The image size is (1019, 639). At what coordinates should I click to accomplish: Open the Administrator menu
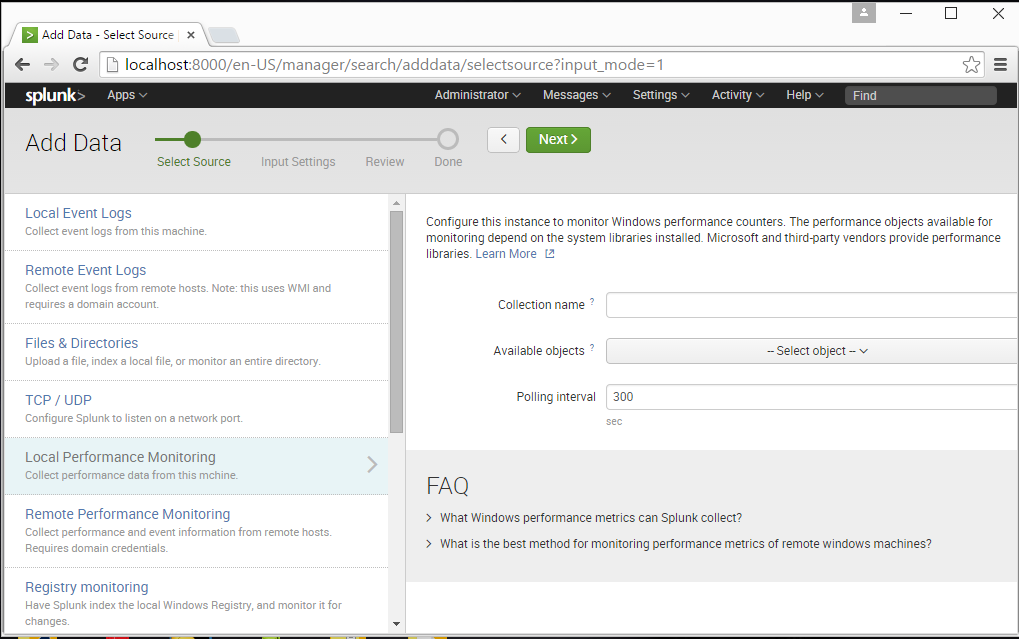(x=478, y=95)
